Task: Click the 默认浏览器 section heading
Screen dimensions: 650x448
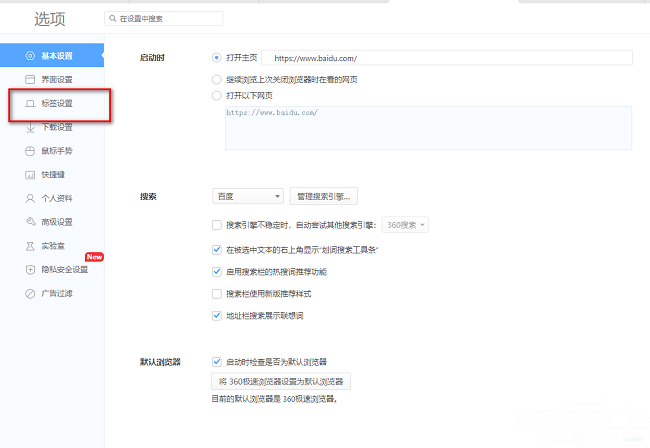Action: (x=160, y=362)
